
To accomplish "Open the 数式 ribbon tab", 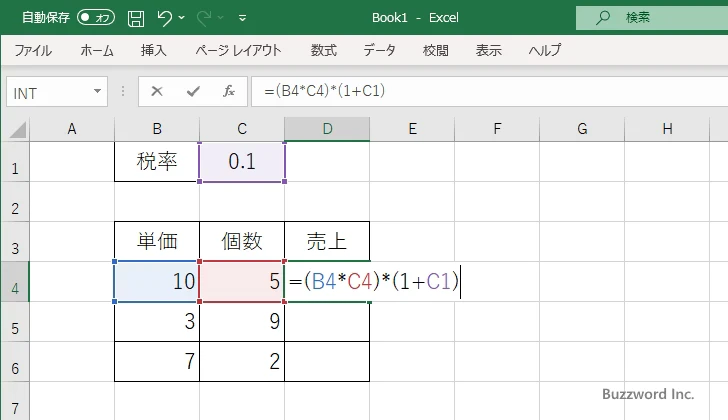I will pyautogui.click(x=324, y=50).
